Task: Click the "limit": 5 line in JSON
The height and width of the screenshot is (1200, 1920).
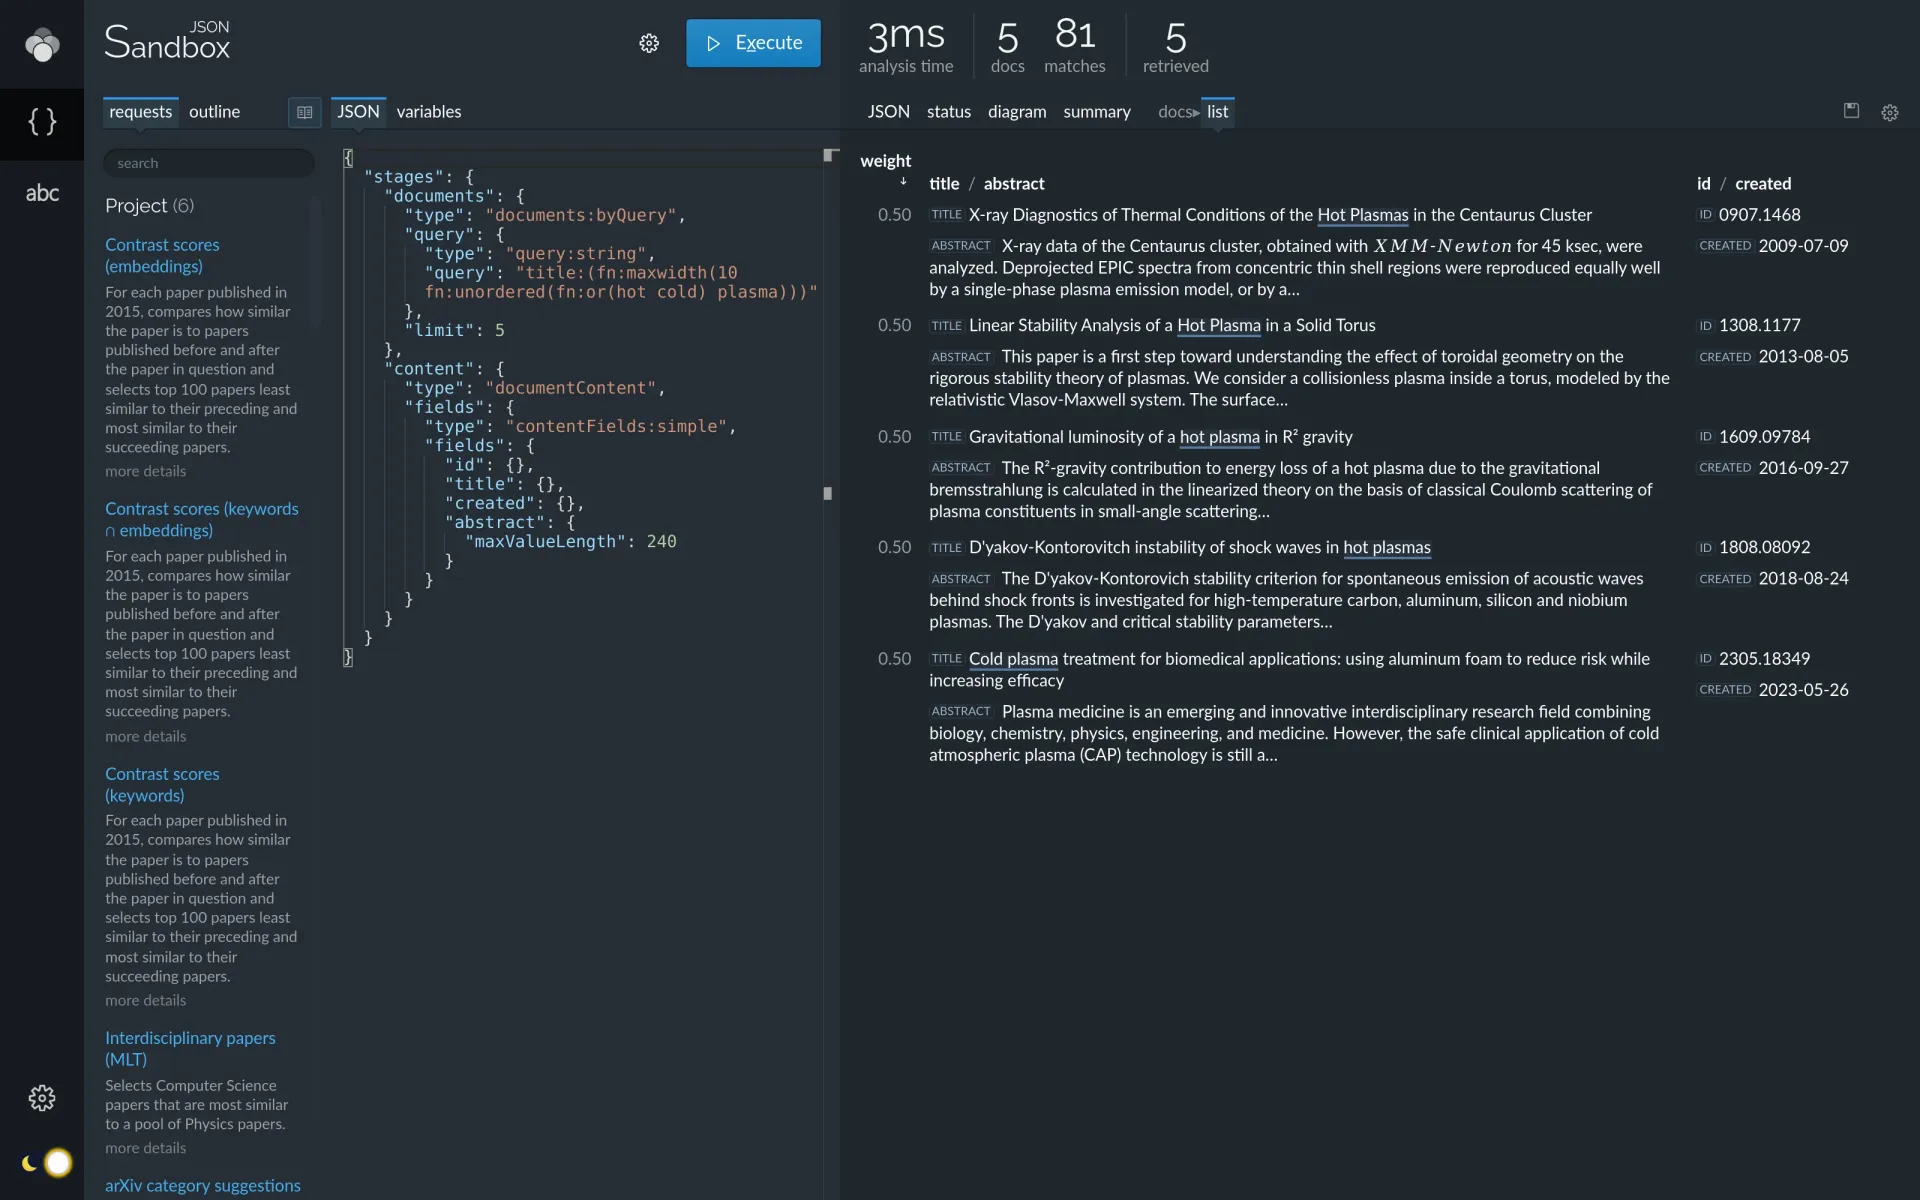Action: pyautogui.click(x=454, y=330)
